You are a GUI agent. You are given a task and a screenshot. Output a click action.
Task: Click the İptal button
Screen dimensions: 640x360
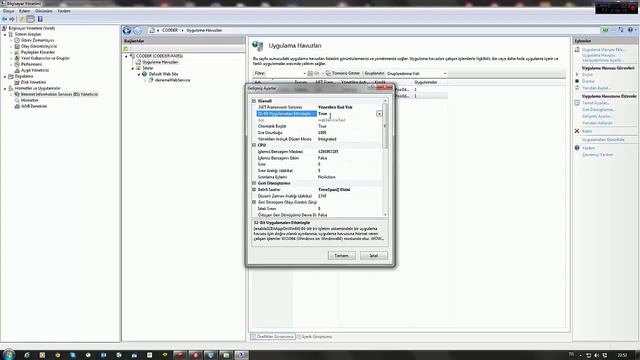[x=373, y=256]
